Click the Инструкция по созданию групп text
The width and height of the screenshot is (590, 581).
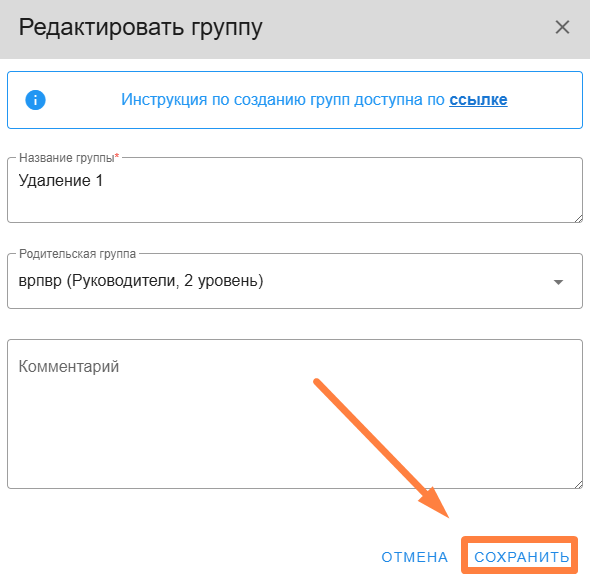235,100
